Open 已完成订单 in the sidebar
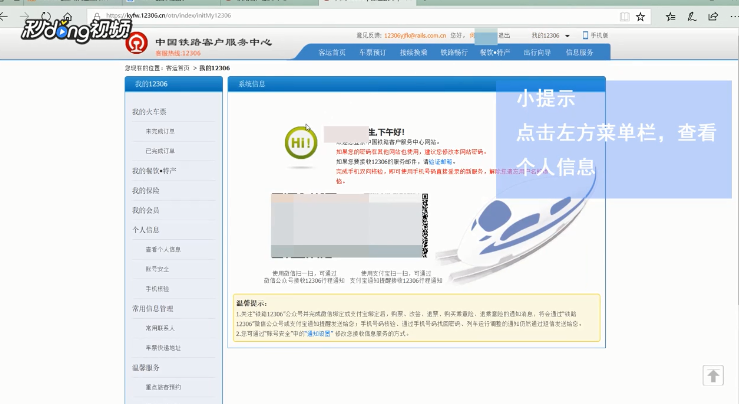This screenshot has width=739, height=404. 160,151
